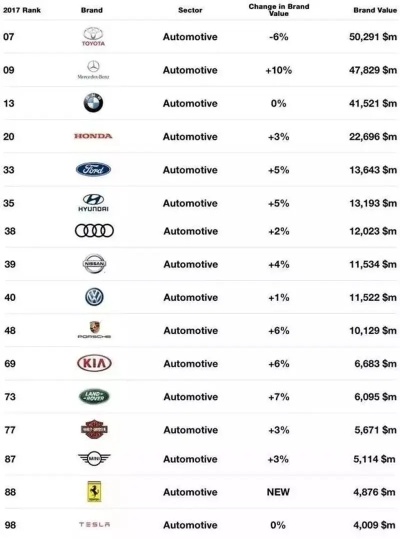Select the Tesla wordmark logo
400x539 pixels.
coord(94,525)
